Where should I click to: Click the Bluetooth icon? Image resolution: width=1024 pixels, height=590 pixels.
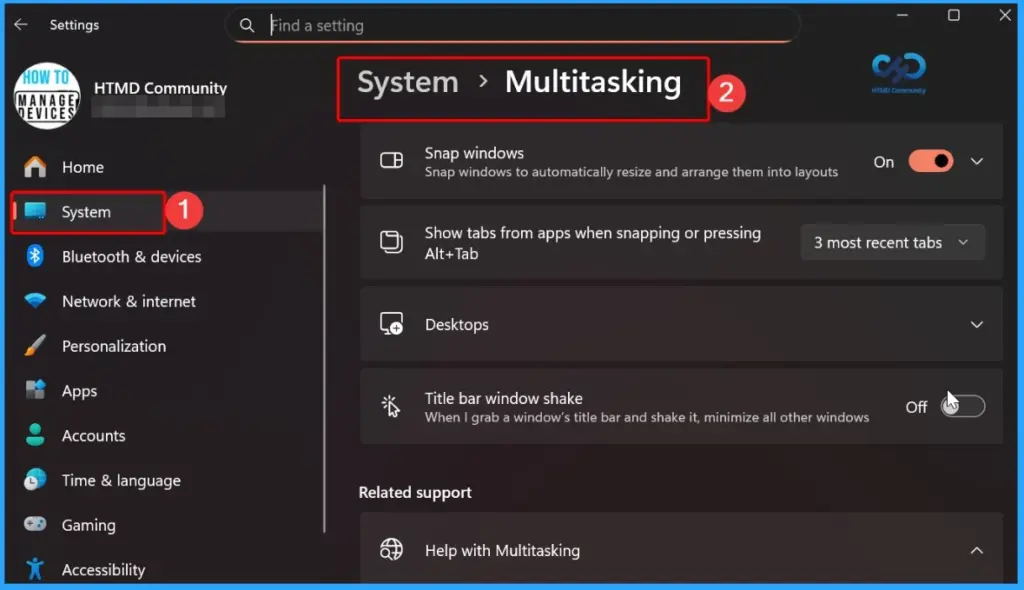[35, 256]
